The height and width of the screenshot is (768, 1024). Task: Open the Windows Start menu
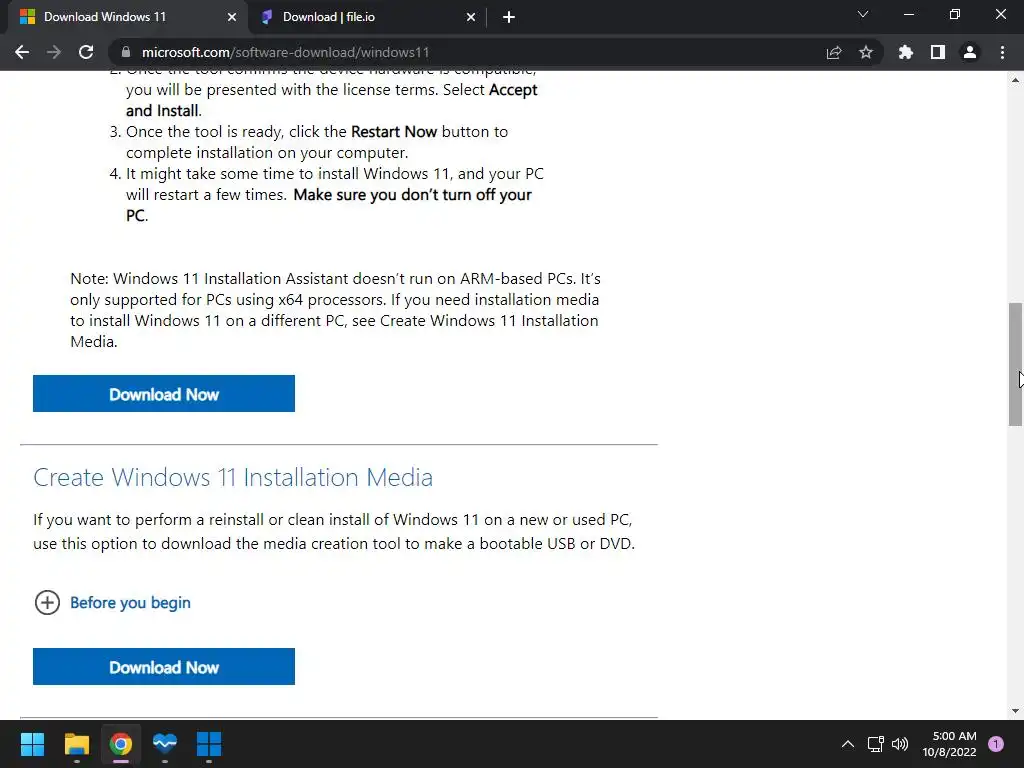(32, 744)
